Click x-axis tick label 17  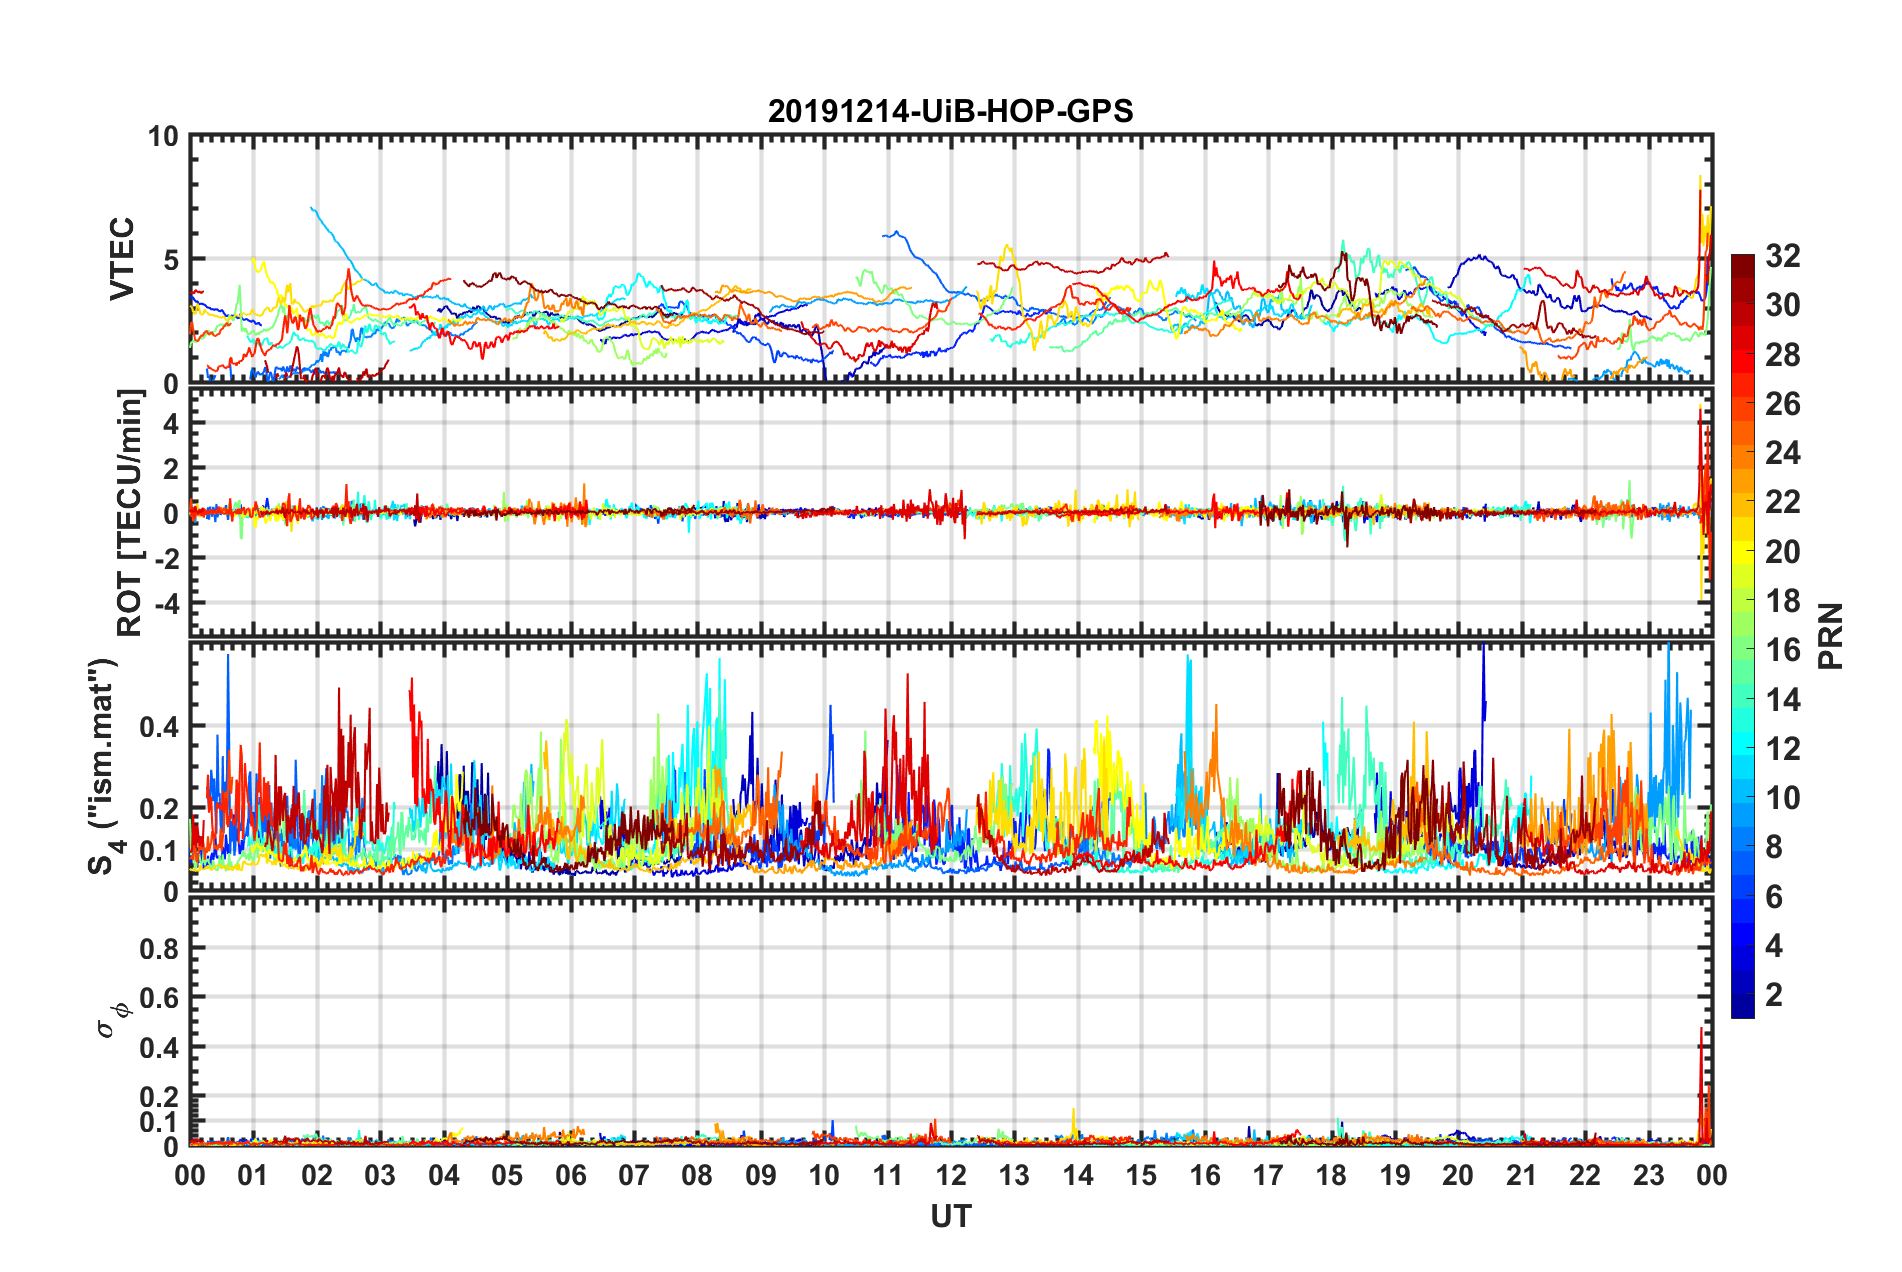coord(1268,1176)
